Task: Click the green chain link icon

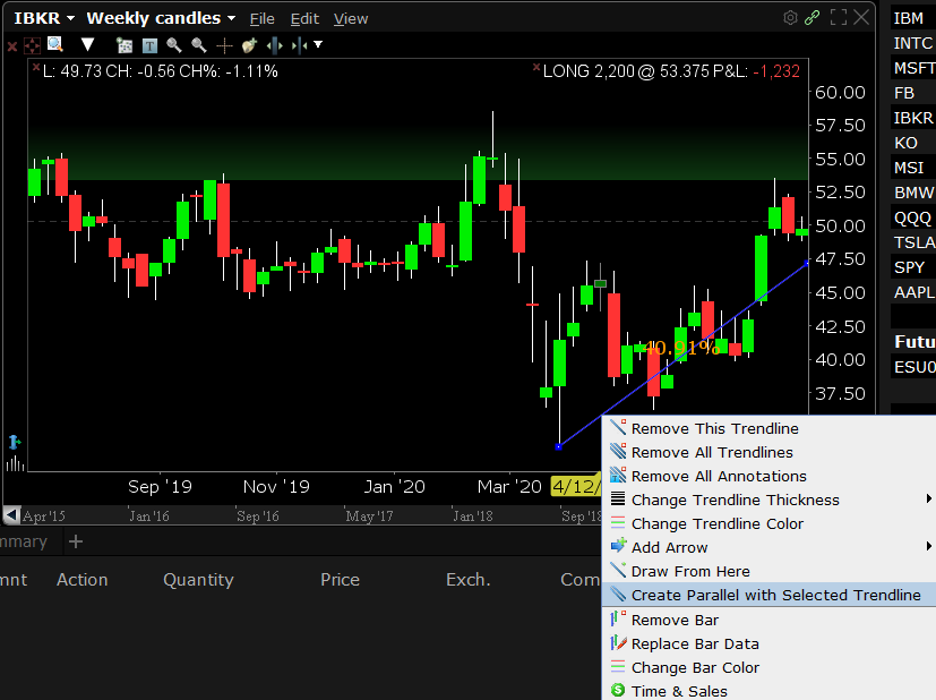Action: 813,18
